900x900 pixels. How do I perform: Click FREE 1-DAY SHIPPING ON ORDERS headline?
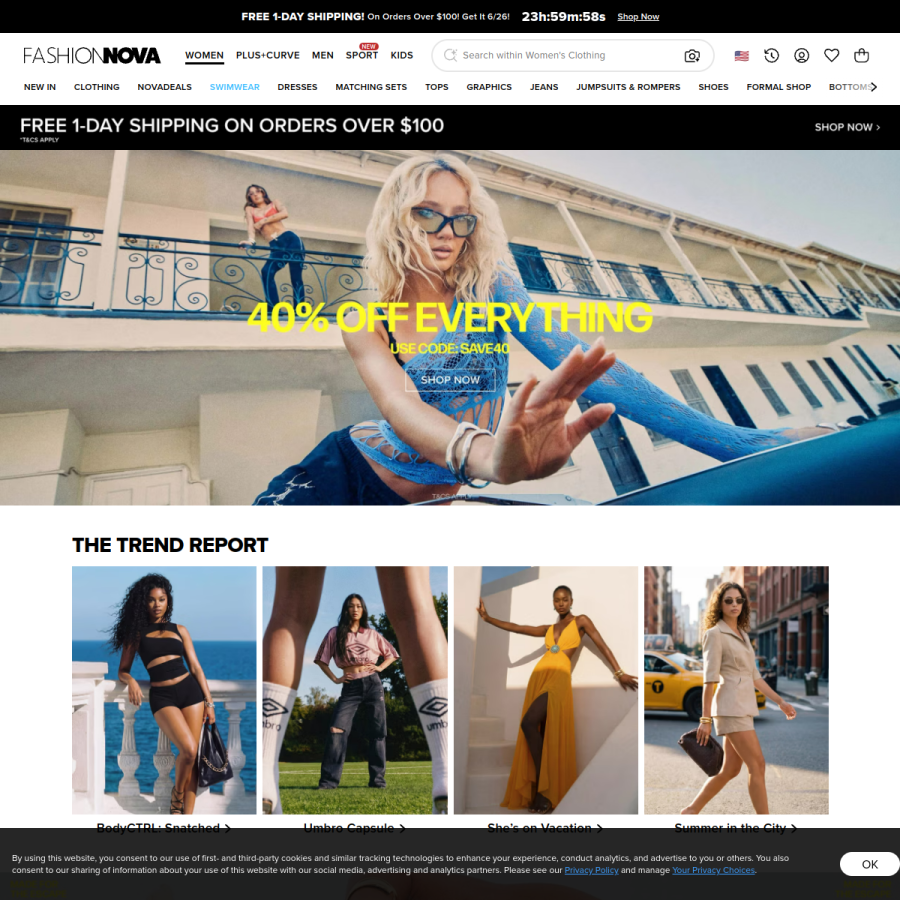(x=231, y=126)
